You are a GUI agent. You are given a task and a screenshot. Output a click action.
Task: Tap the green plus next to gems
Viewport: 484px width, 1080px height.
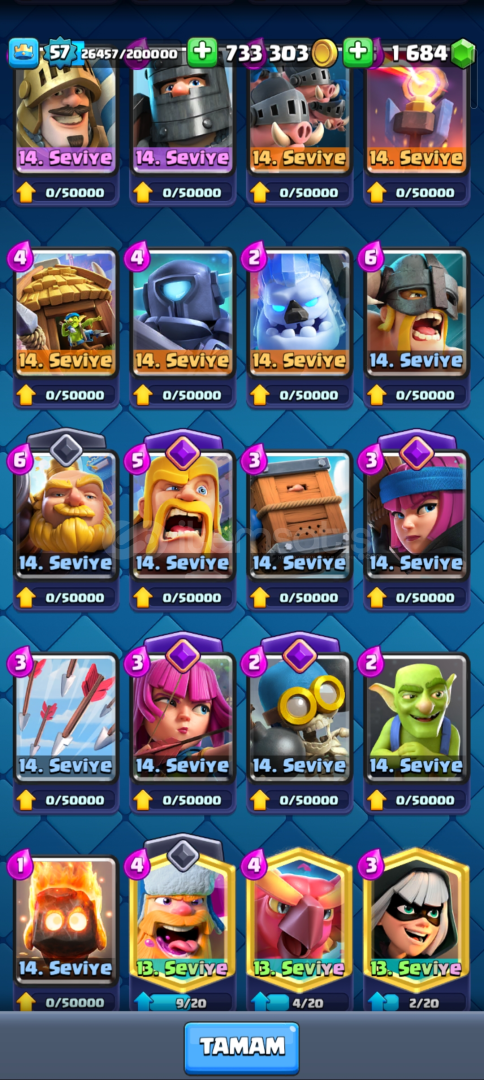click(x=358, y=53)
